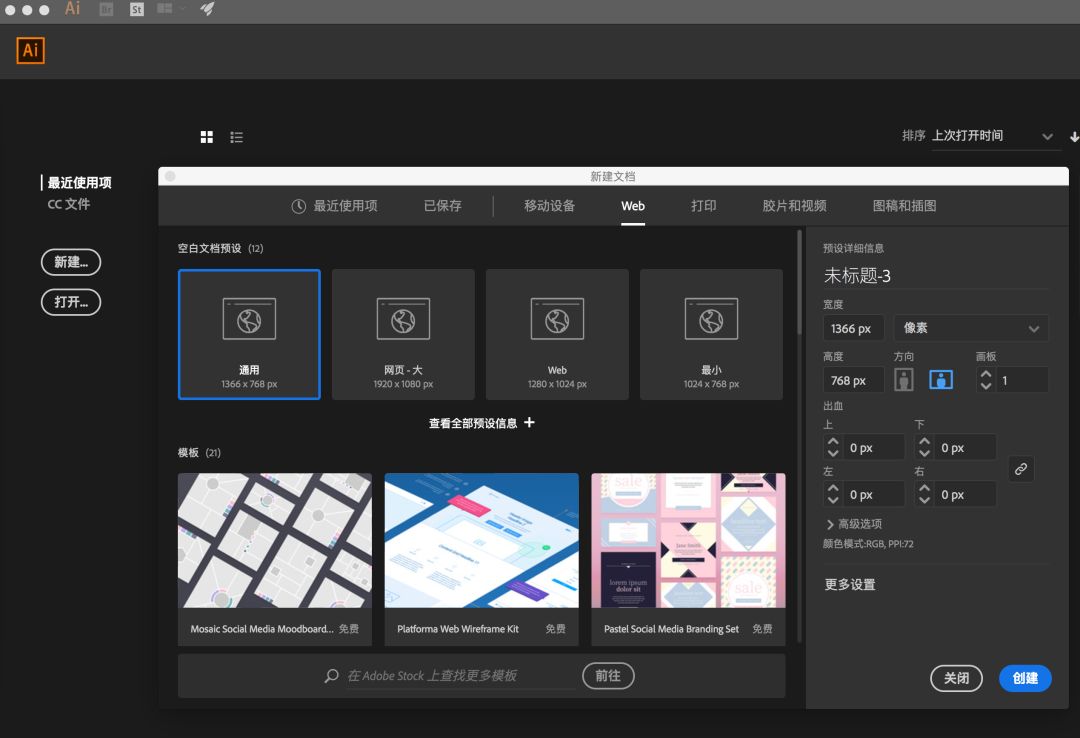Click the download arrow icon near sort options

click(x=1073, y=136)
